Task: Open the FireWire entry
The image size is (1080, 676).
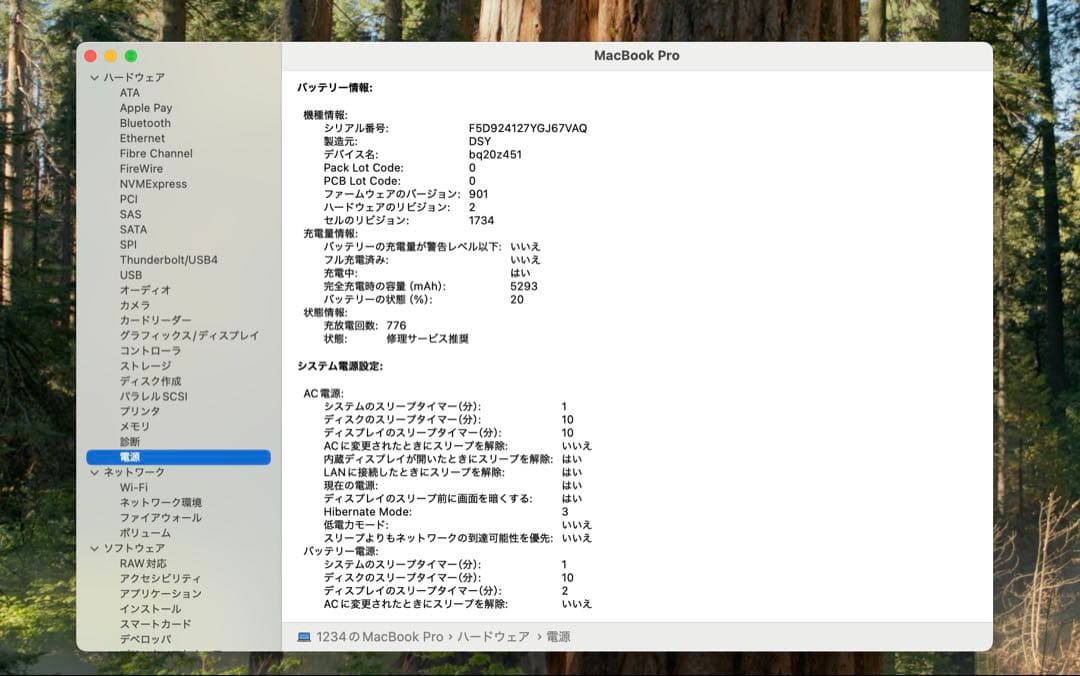Action: pos(141,169)
